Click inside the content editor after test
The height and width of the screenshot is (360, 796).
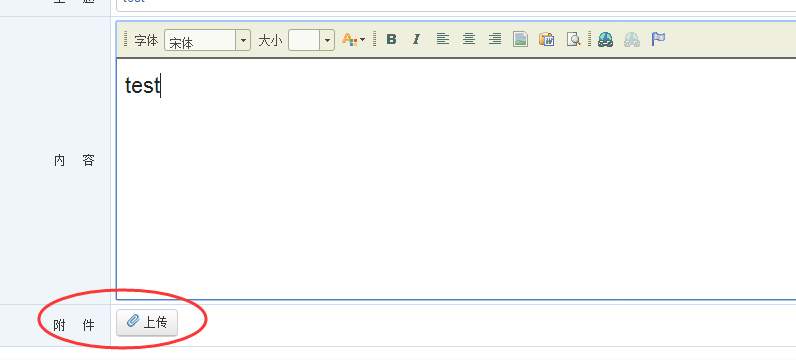tap(457, 179)
